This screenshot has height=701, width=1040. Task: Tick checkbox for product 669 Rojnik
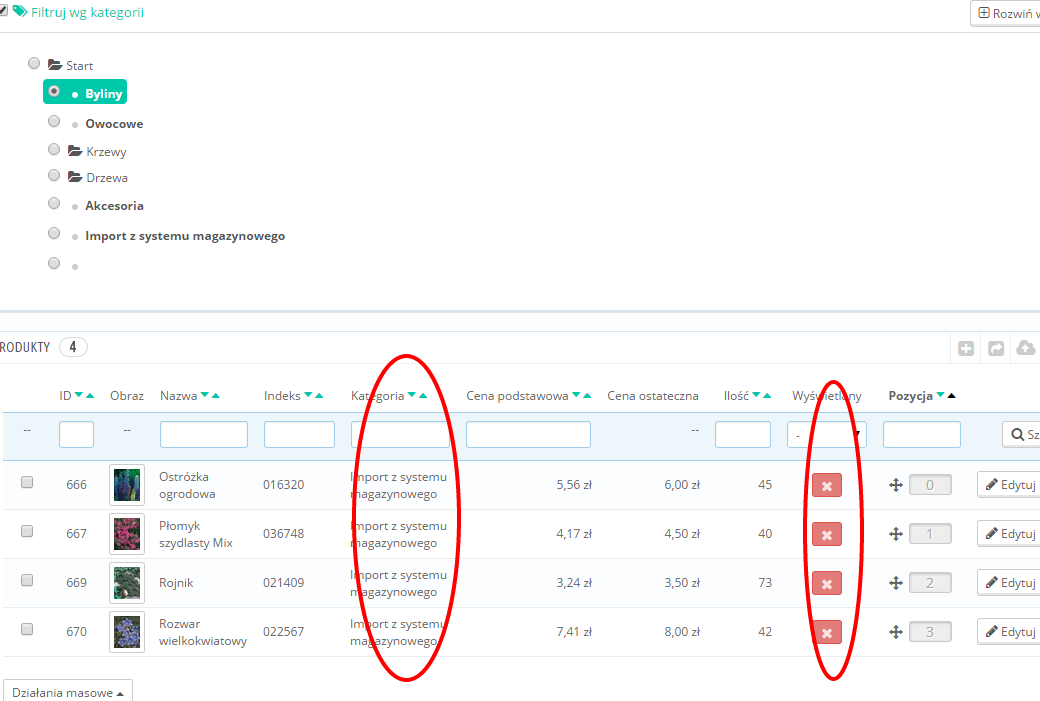tap(27, 580)
